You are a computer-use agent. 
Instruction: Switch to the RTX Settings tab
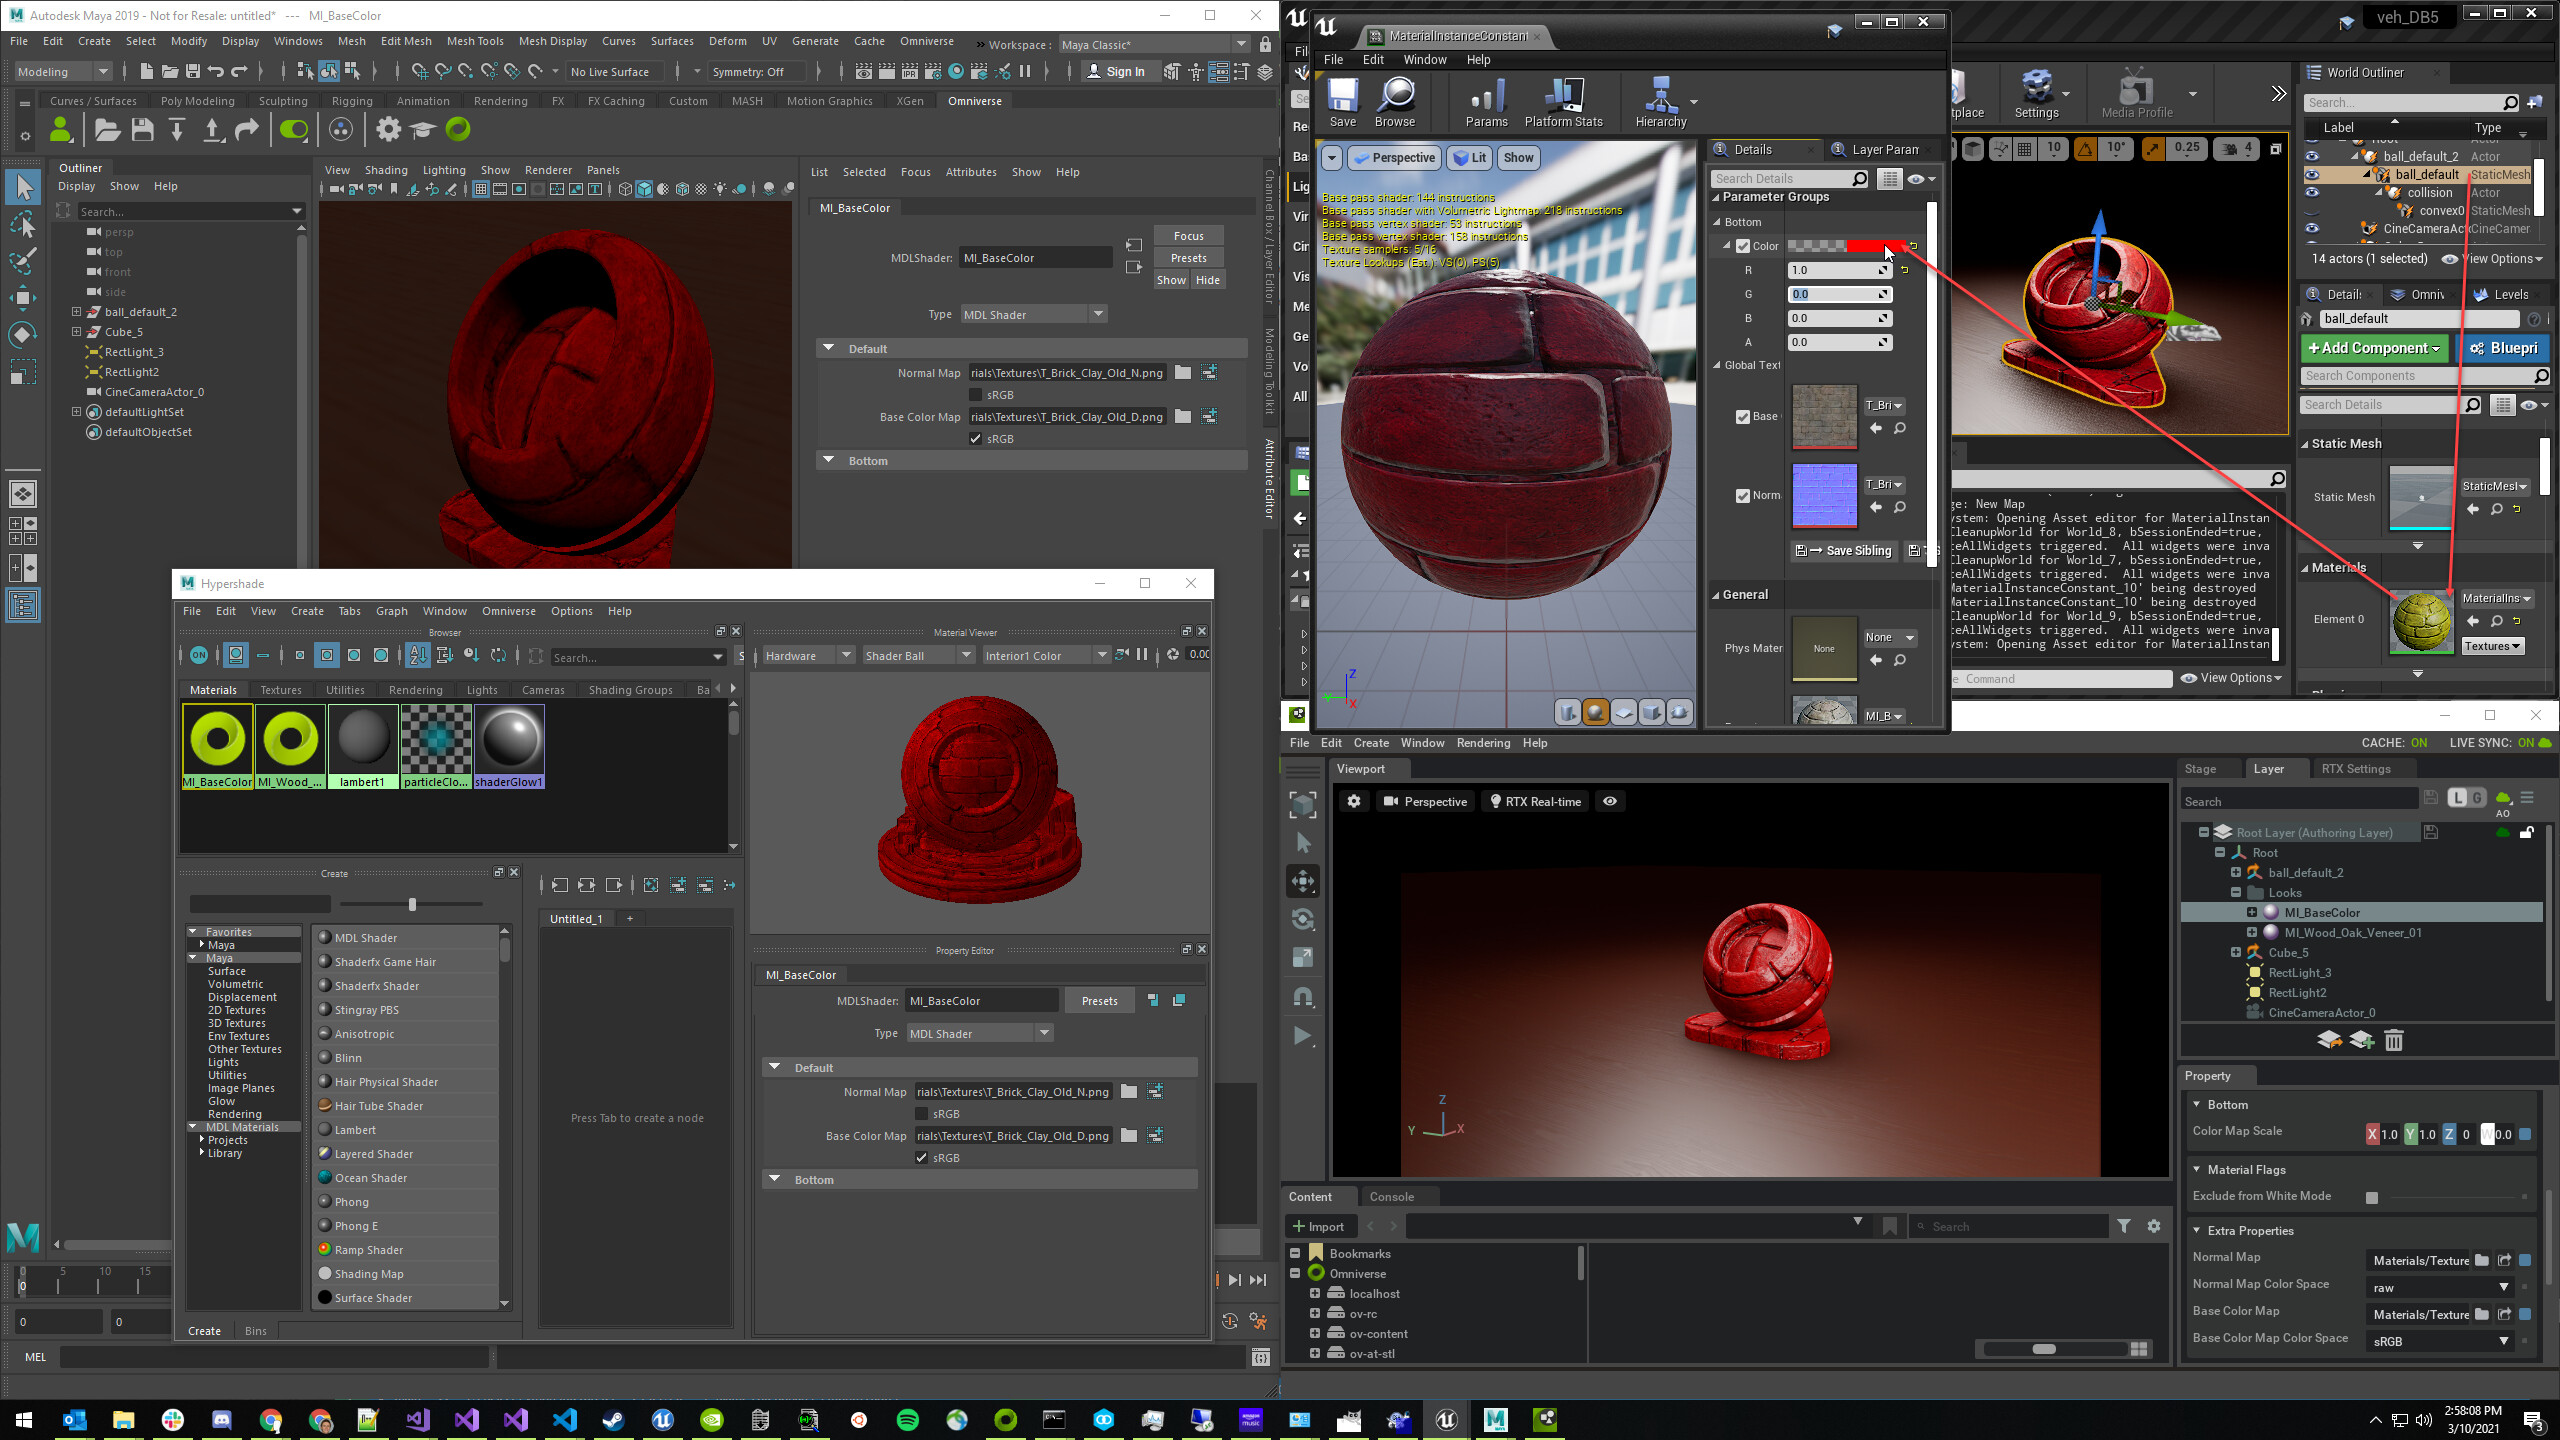pos(2355,768)
